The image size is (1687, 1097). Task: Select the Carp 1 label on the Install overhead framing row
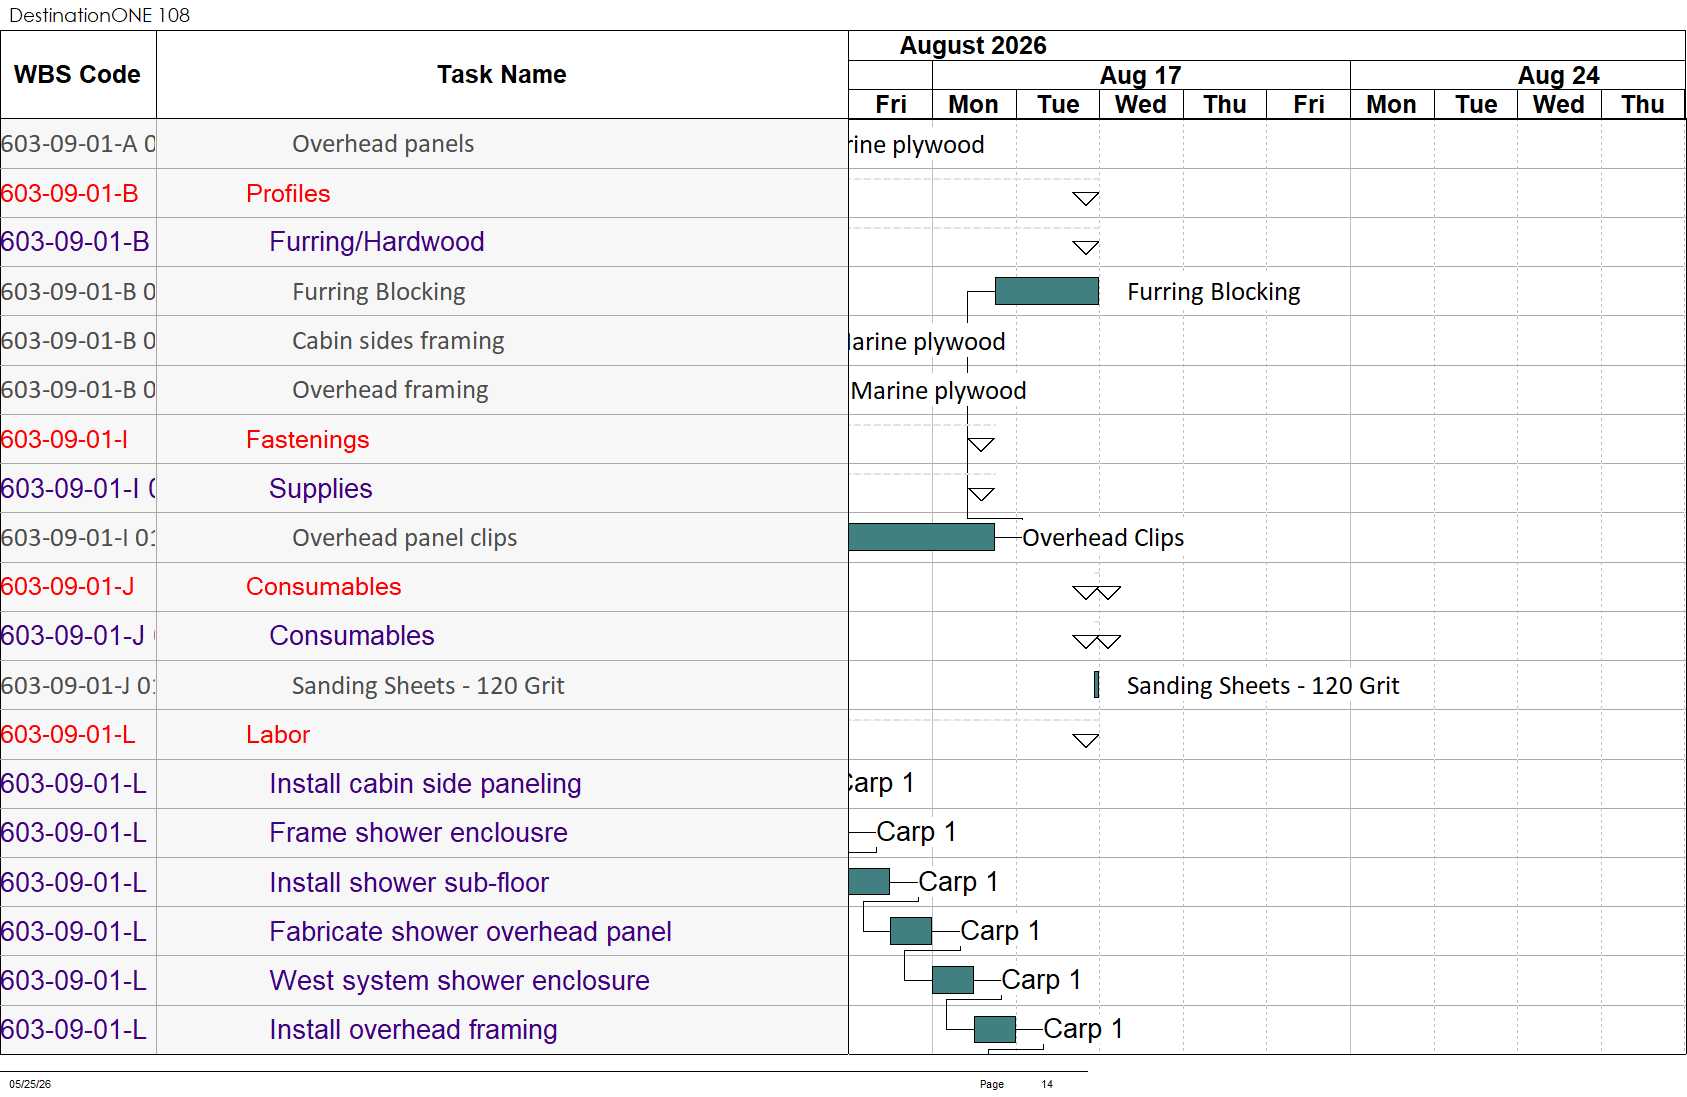pos(1083,1029)
